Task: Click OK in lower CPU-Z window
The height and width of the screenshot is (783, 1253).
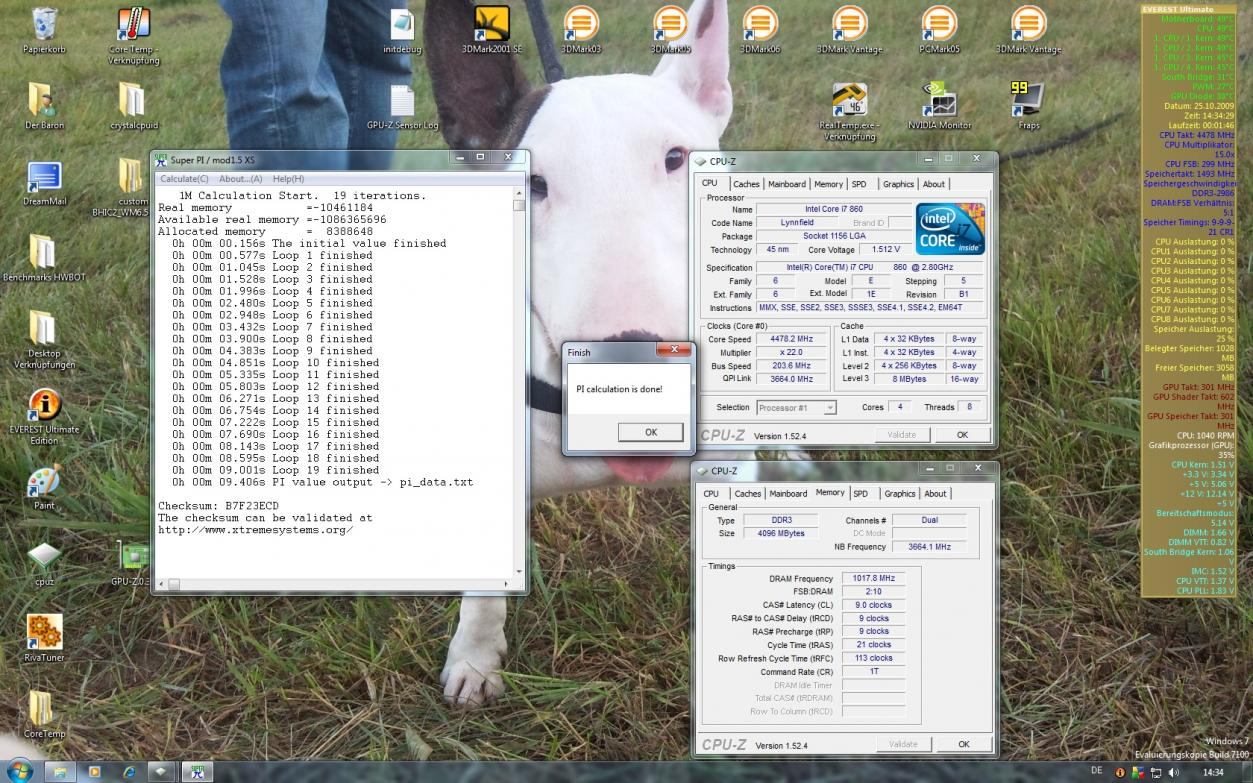Action: 963,744
